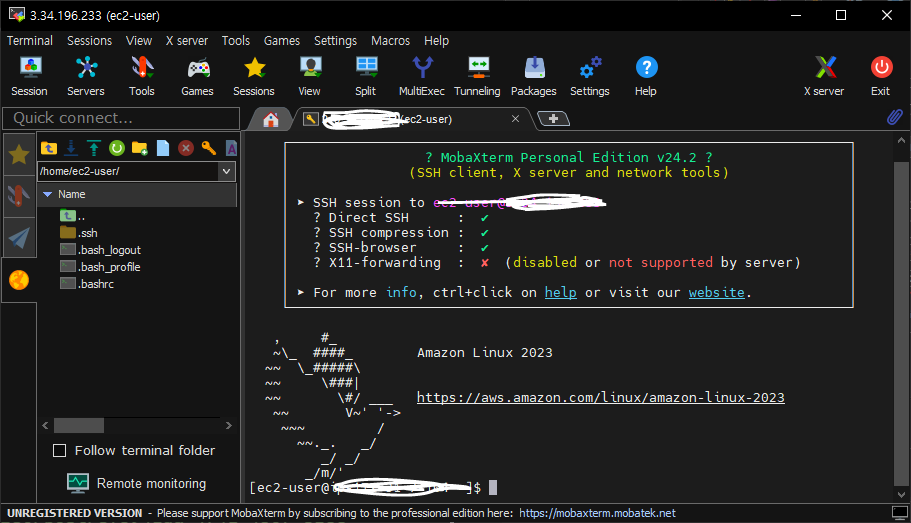911x523 pixels.
Task: Click the website link in banner
Action: 716,292
